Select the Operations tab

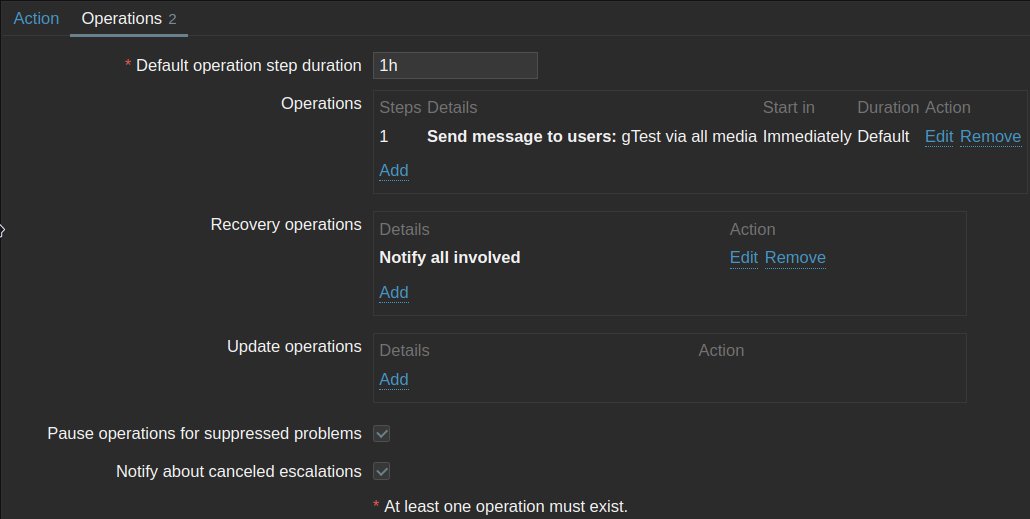click(x=121, y=19)
